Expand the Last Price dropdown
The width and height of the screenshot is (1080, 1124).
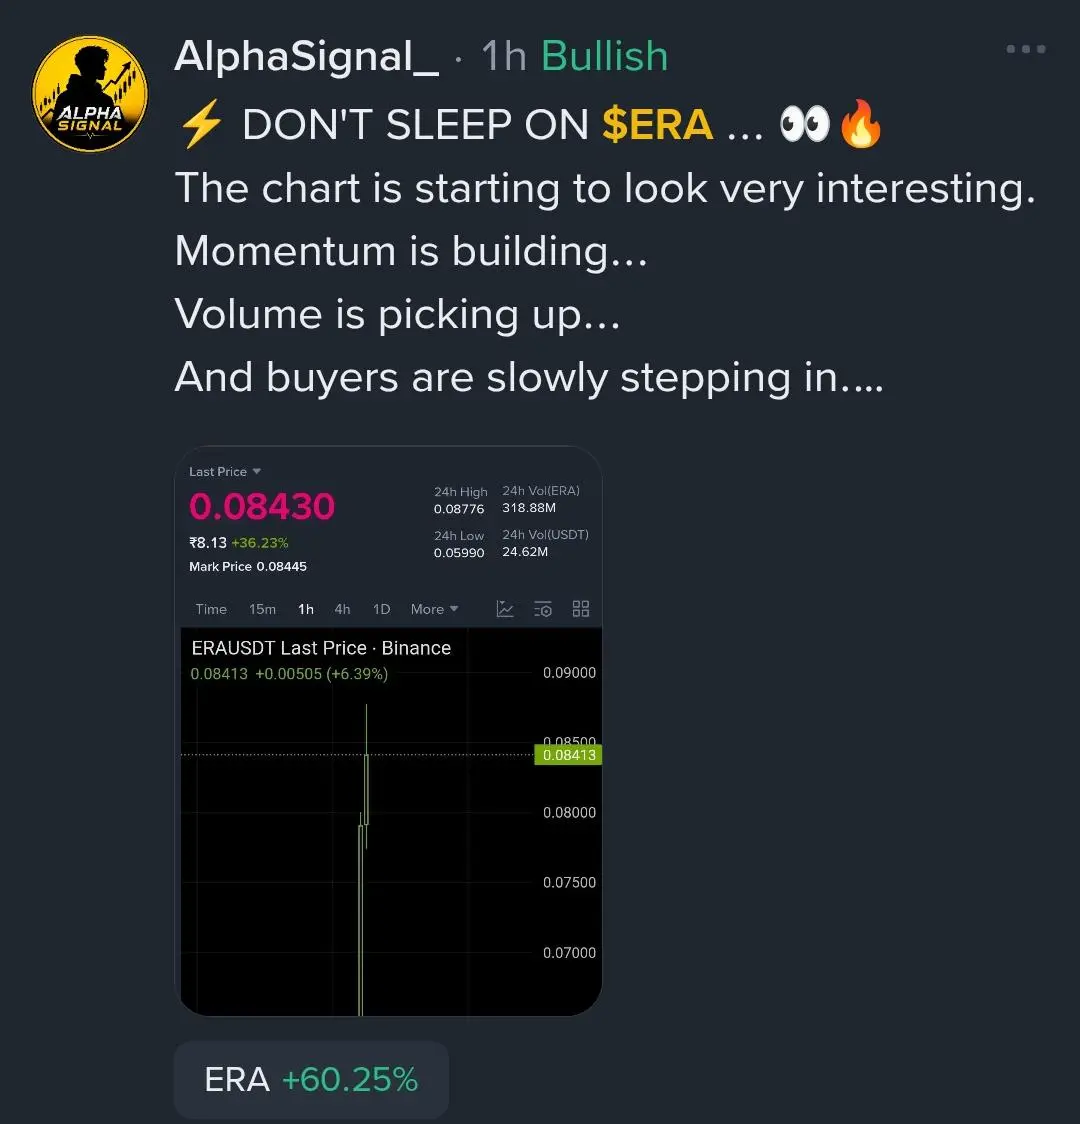[224, 472]
